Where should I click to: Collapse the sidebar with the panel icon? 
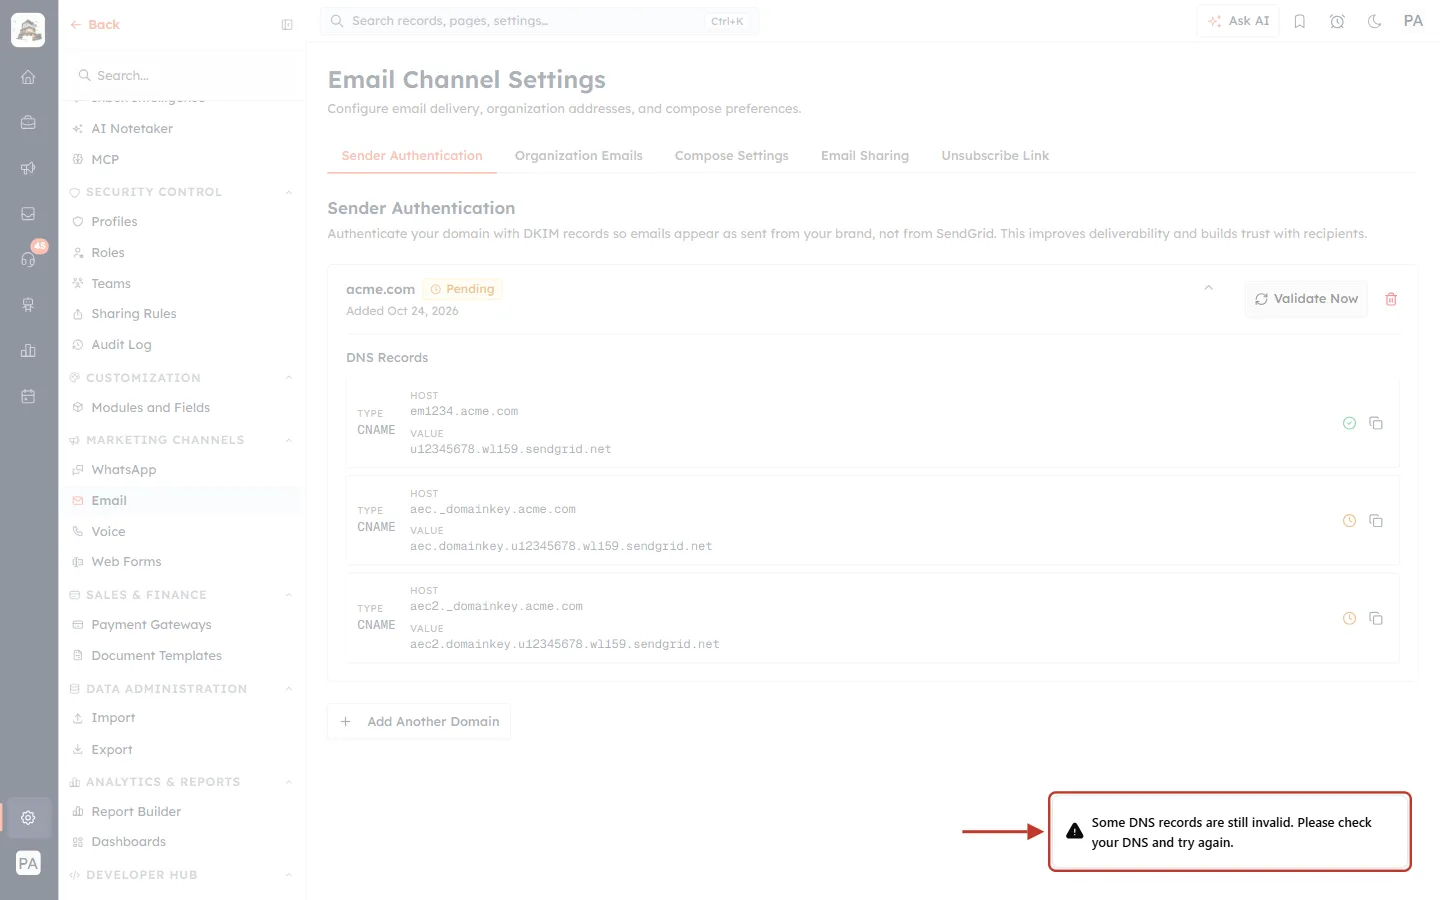pyautogui.click(x=287, y=25)
